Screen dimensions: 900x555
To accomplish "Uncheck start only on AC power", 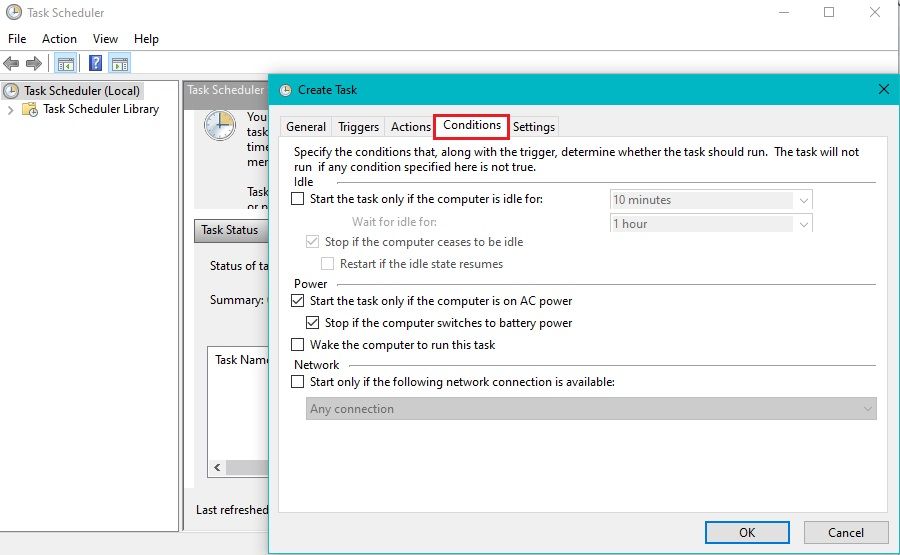I will point(297,301).
